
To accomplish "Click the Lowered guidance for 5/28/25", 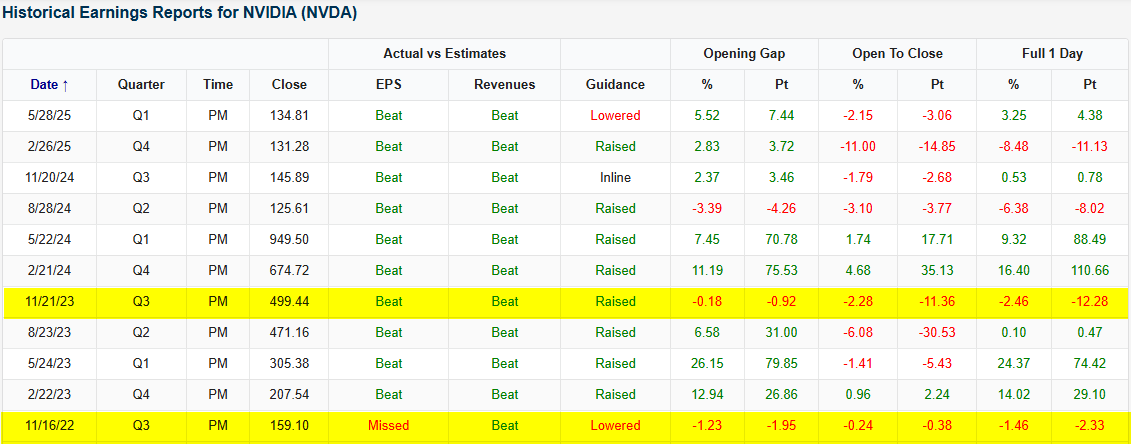I will point(615,116).
